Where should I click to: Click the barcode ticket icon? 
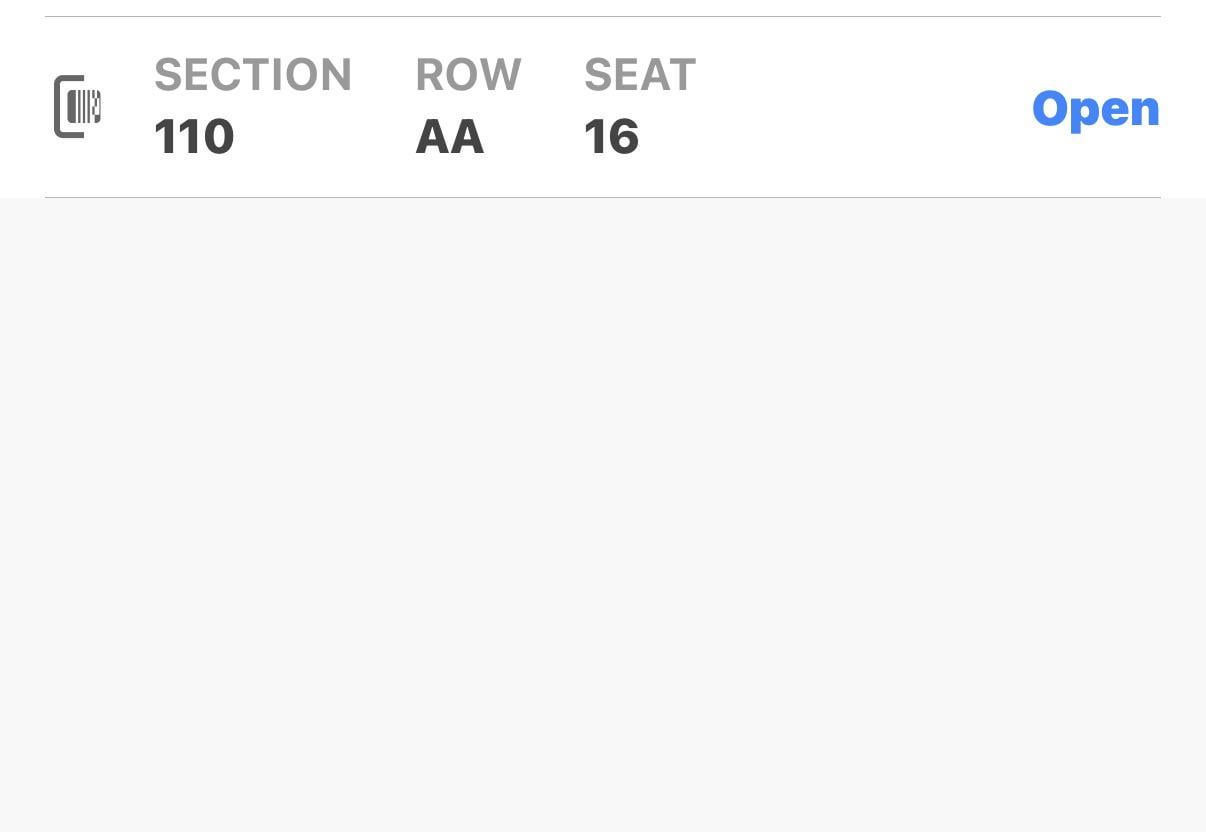click(x=77, y=106)
